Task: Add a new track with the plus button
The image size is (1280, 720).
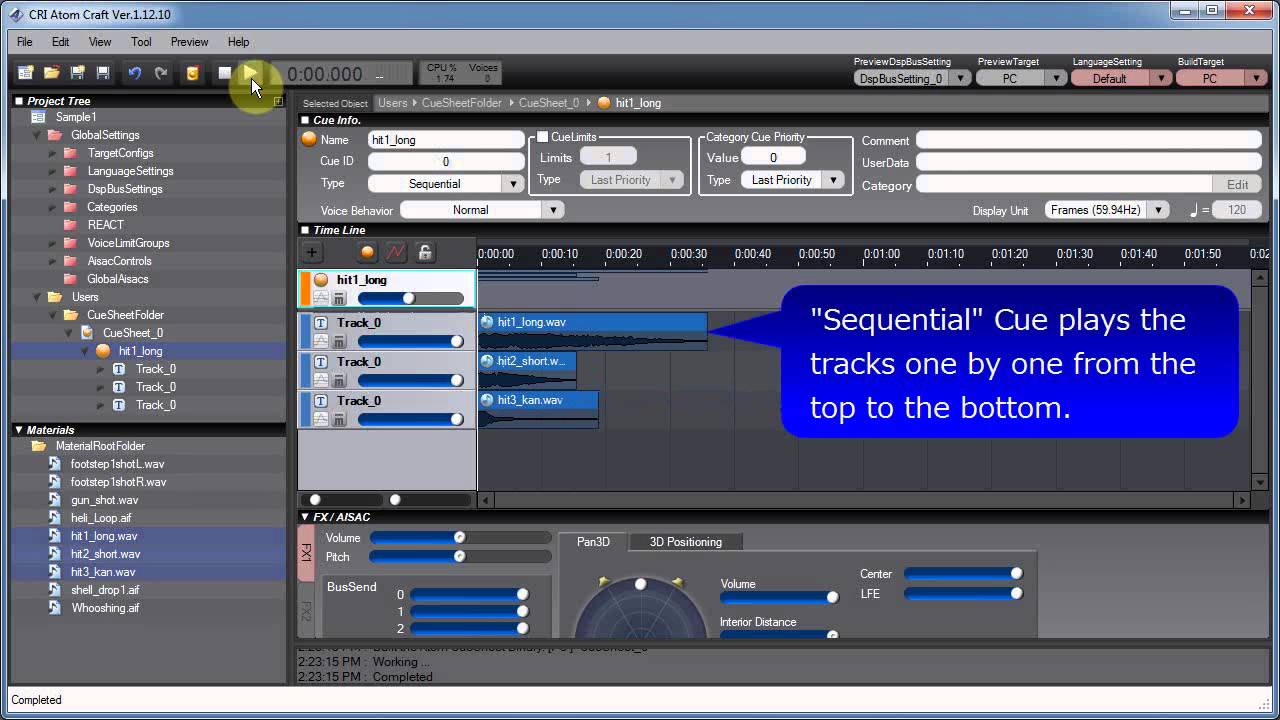Action: click(312, 253)
